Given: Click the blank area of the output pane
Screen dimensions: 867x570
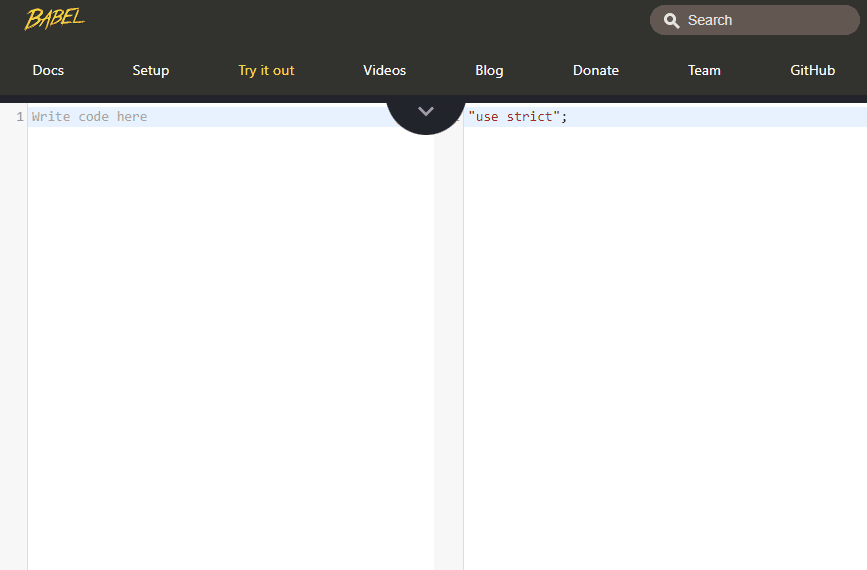Looking at the screenshot, I should (x=665, y=340).
